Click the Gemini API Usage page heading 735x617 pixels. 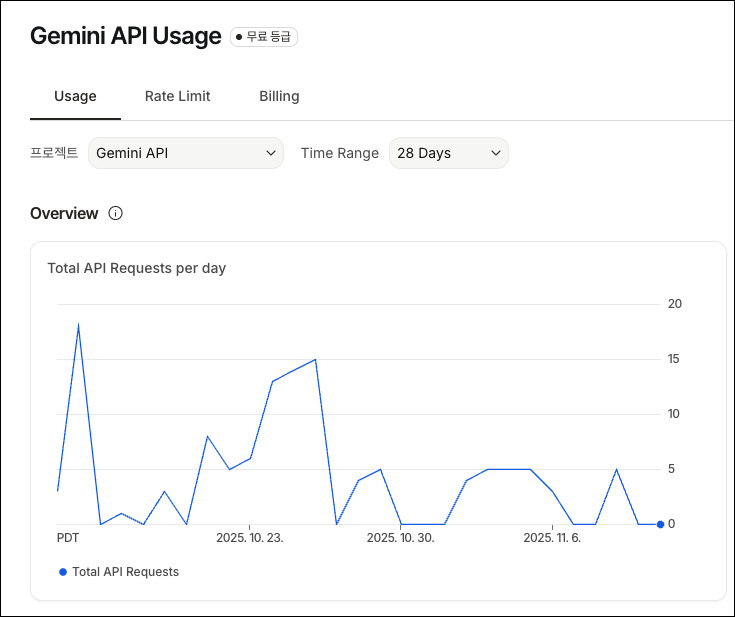[125, 36]
